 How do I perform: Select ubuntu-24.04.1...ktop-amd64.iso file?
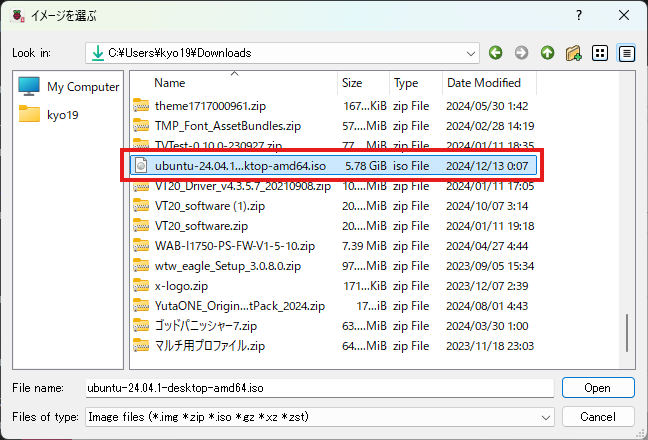(x=333, y=166)
